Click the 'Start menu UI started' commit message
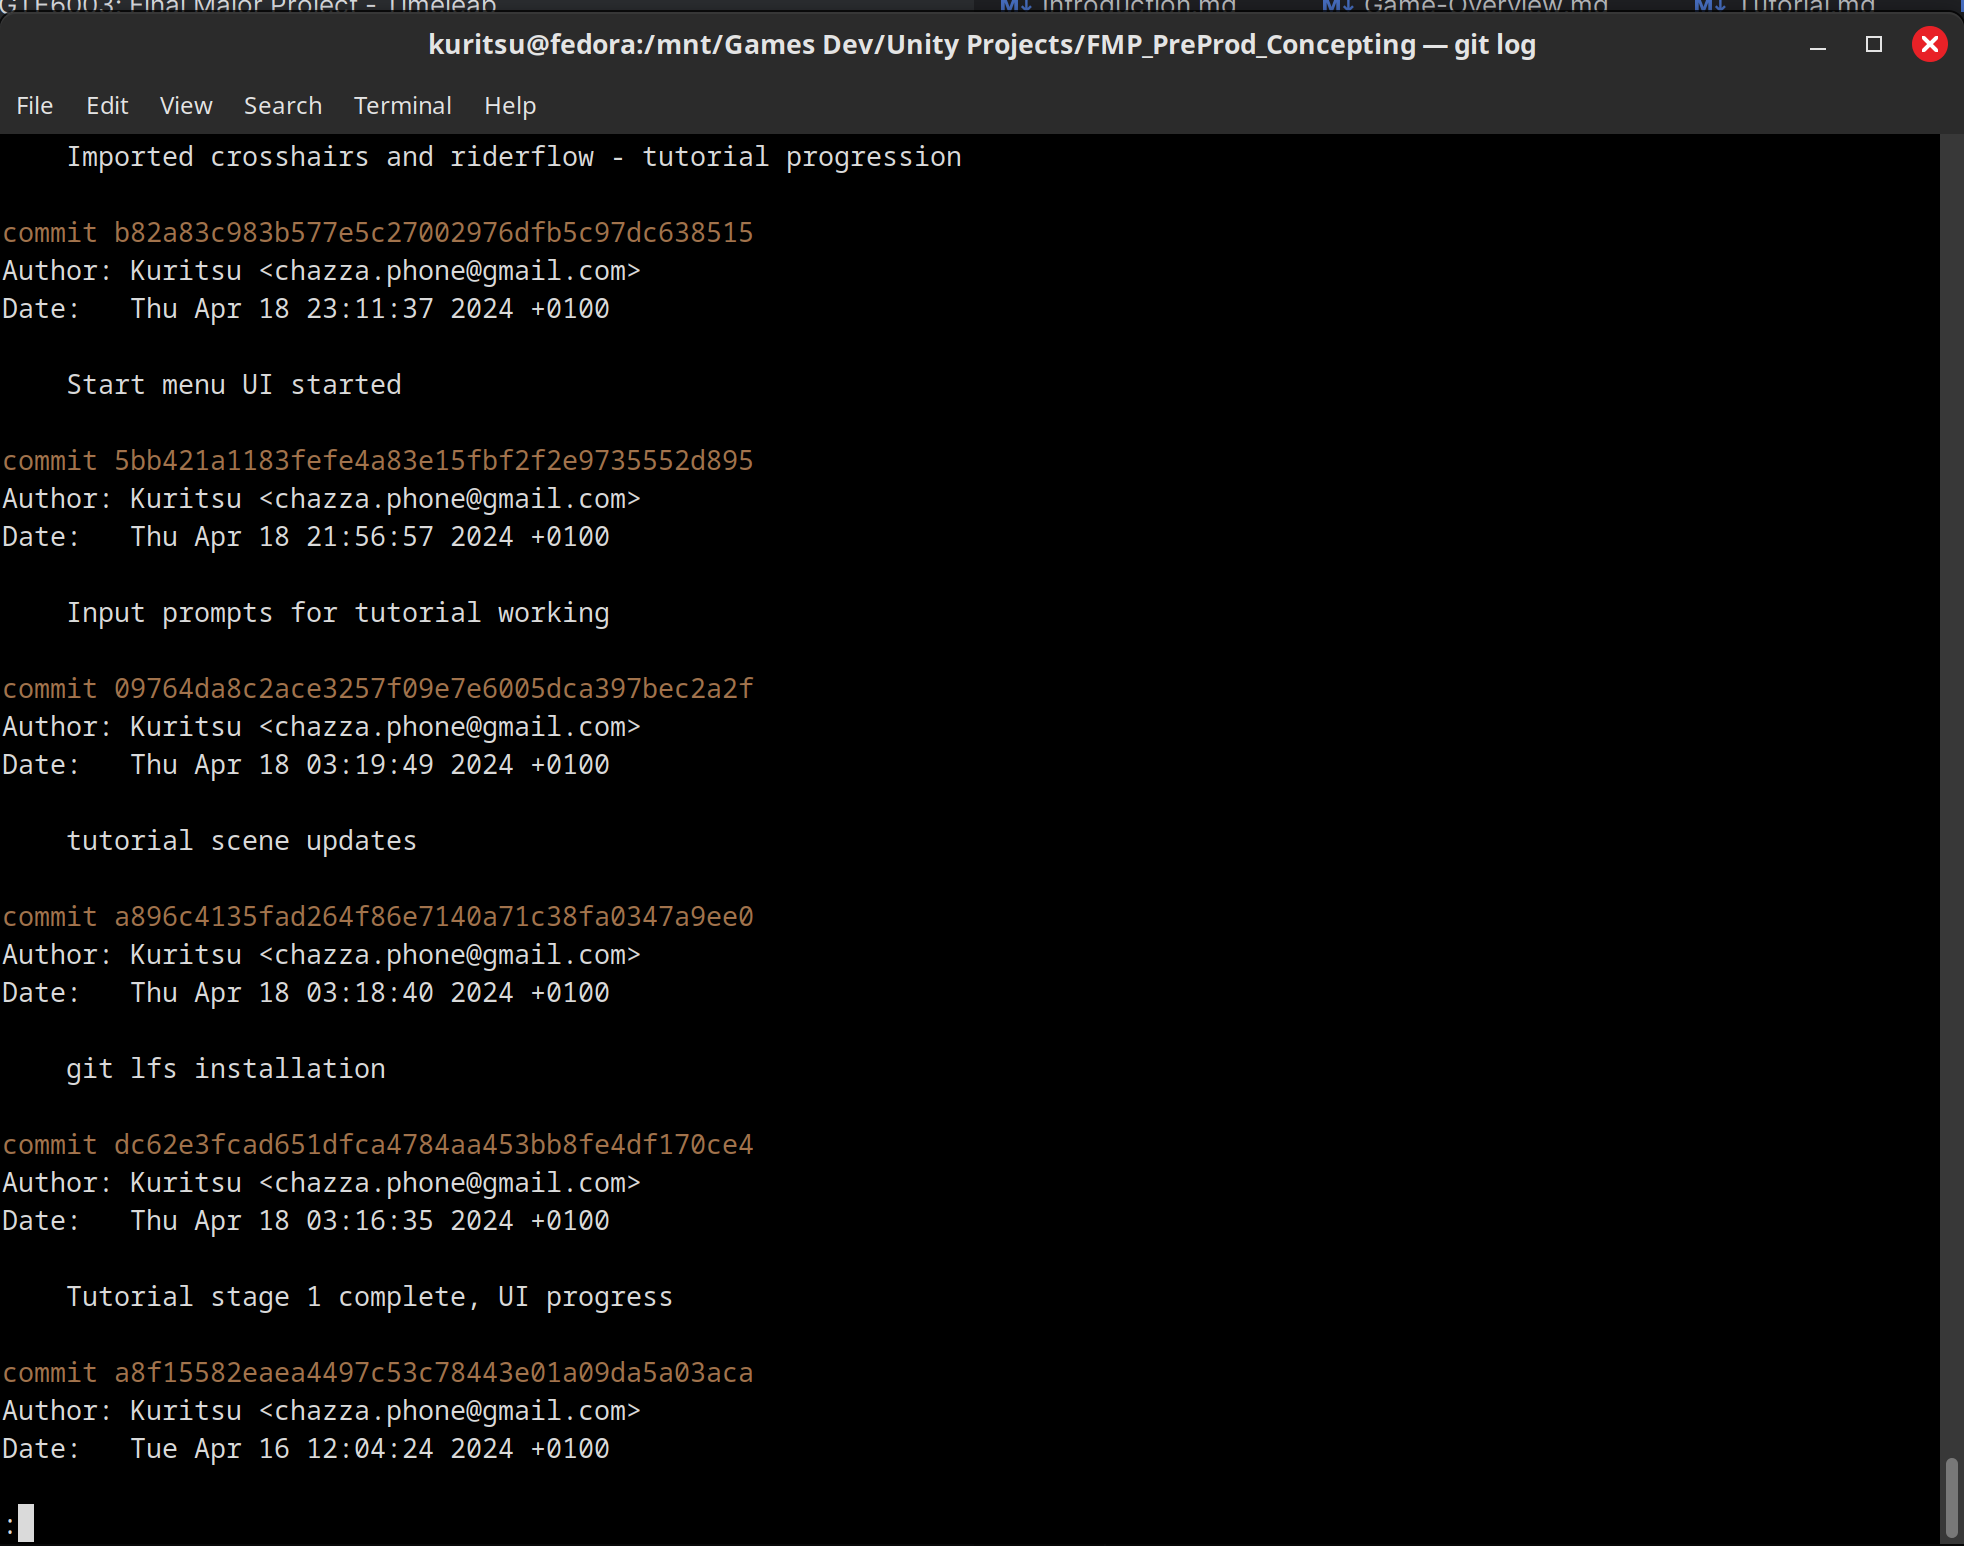This screenshot has width=1964, height=1546. pyautogui.click(x=235, y=384)
